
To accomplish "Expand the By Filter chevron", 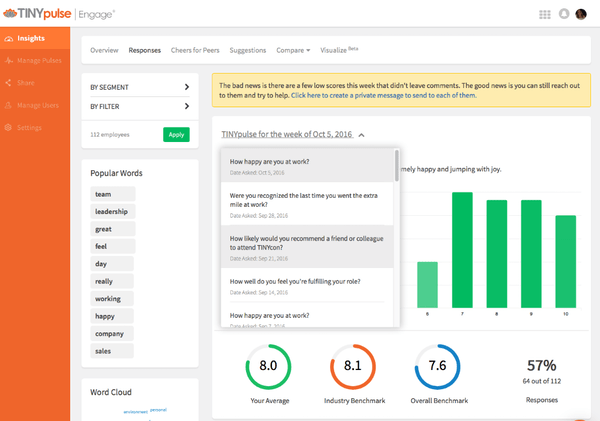I will coord(187,106).
